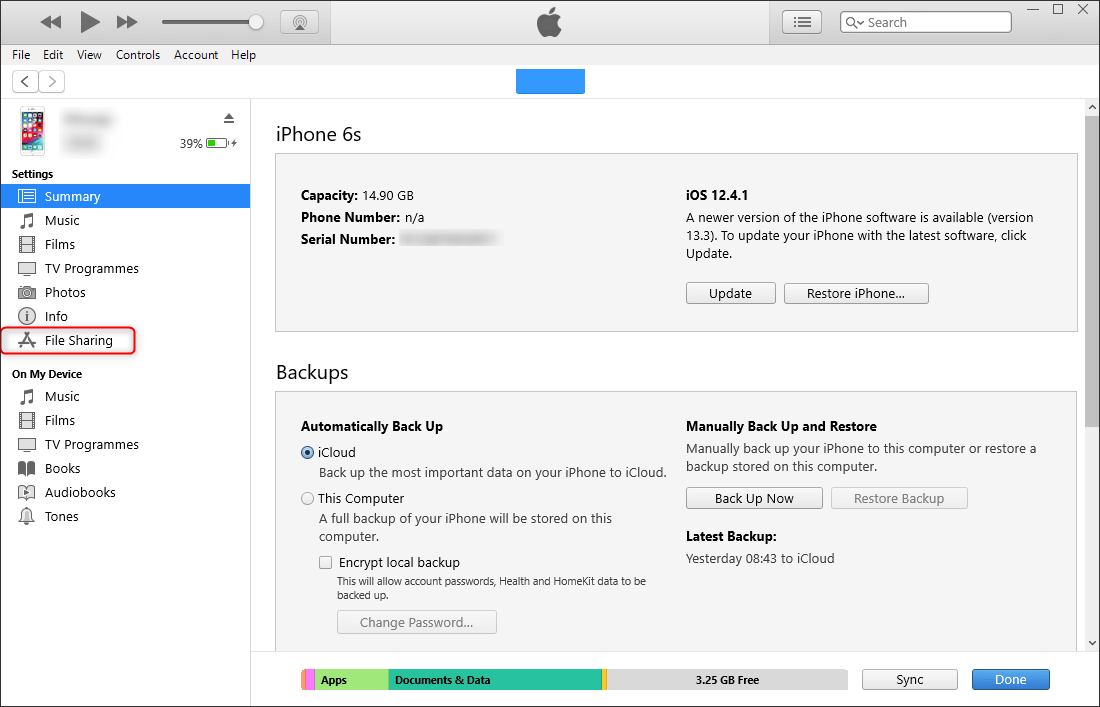Click the Audiobooks icon
Viewport: 1100px width, 707px height.
tap(27, 492)
